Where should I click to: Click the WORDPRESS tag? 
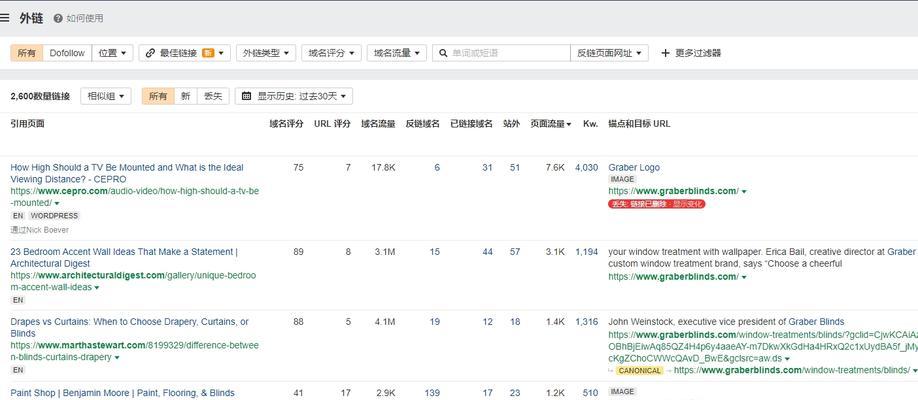point(54,216)
